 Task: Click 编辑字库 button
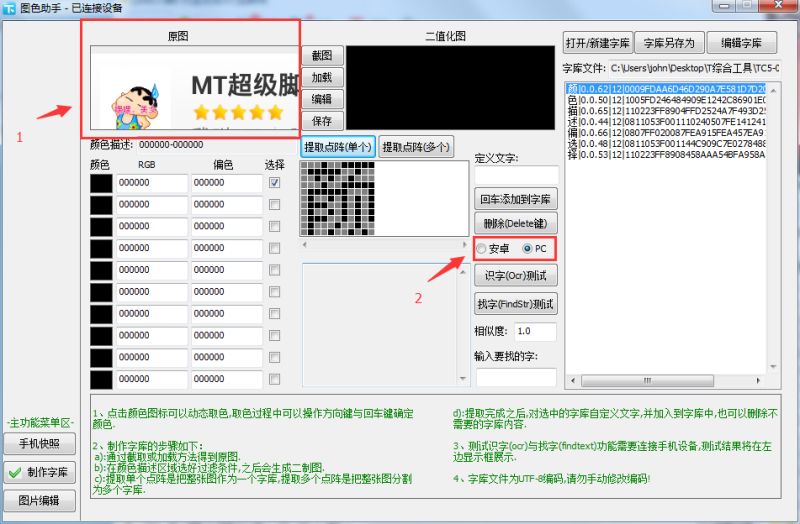coord(742,43)
